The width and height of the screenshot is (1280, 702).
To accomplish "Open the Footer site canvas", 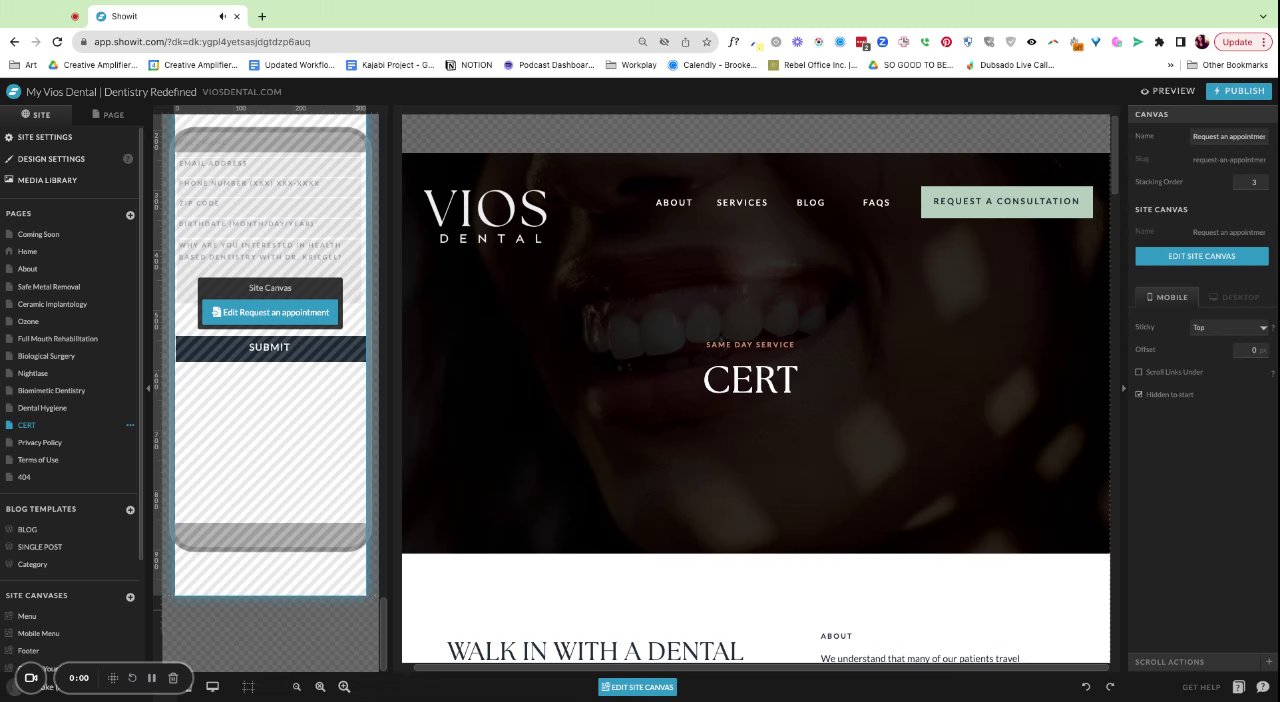I will (28, 650).
